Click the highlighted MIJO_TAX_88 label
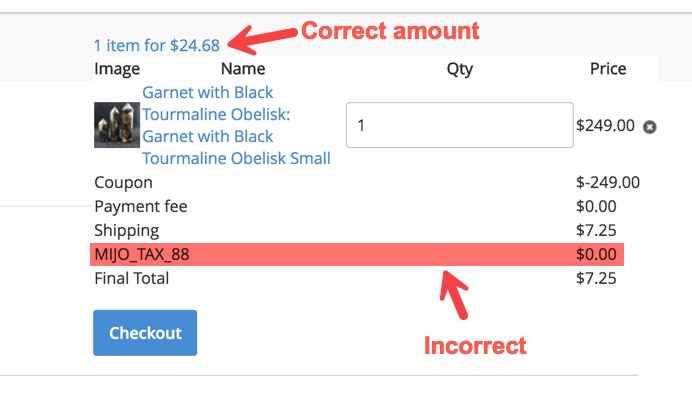 click(x=142, y=255)
